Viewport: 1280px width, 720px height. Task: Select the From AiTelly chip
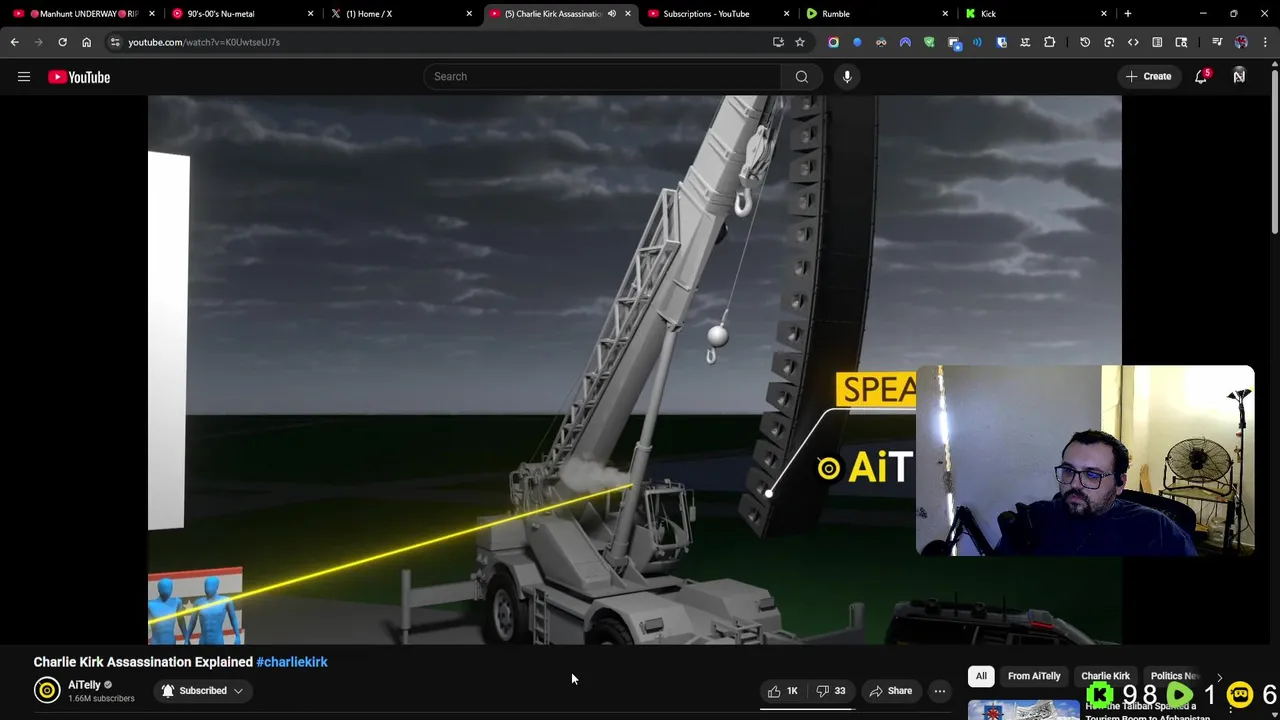pos(1034,677)
